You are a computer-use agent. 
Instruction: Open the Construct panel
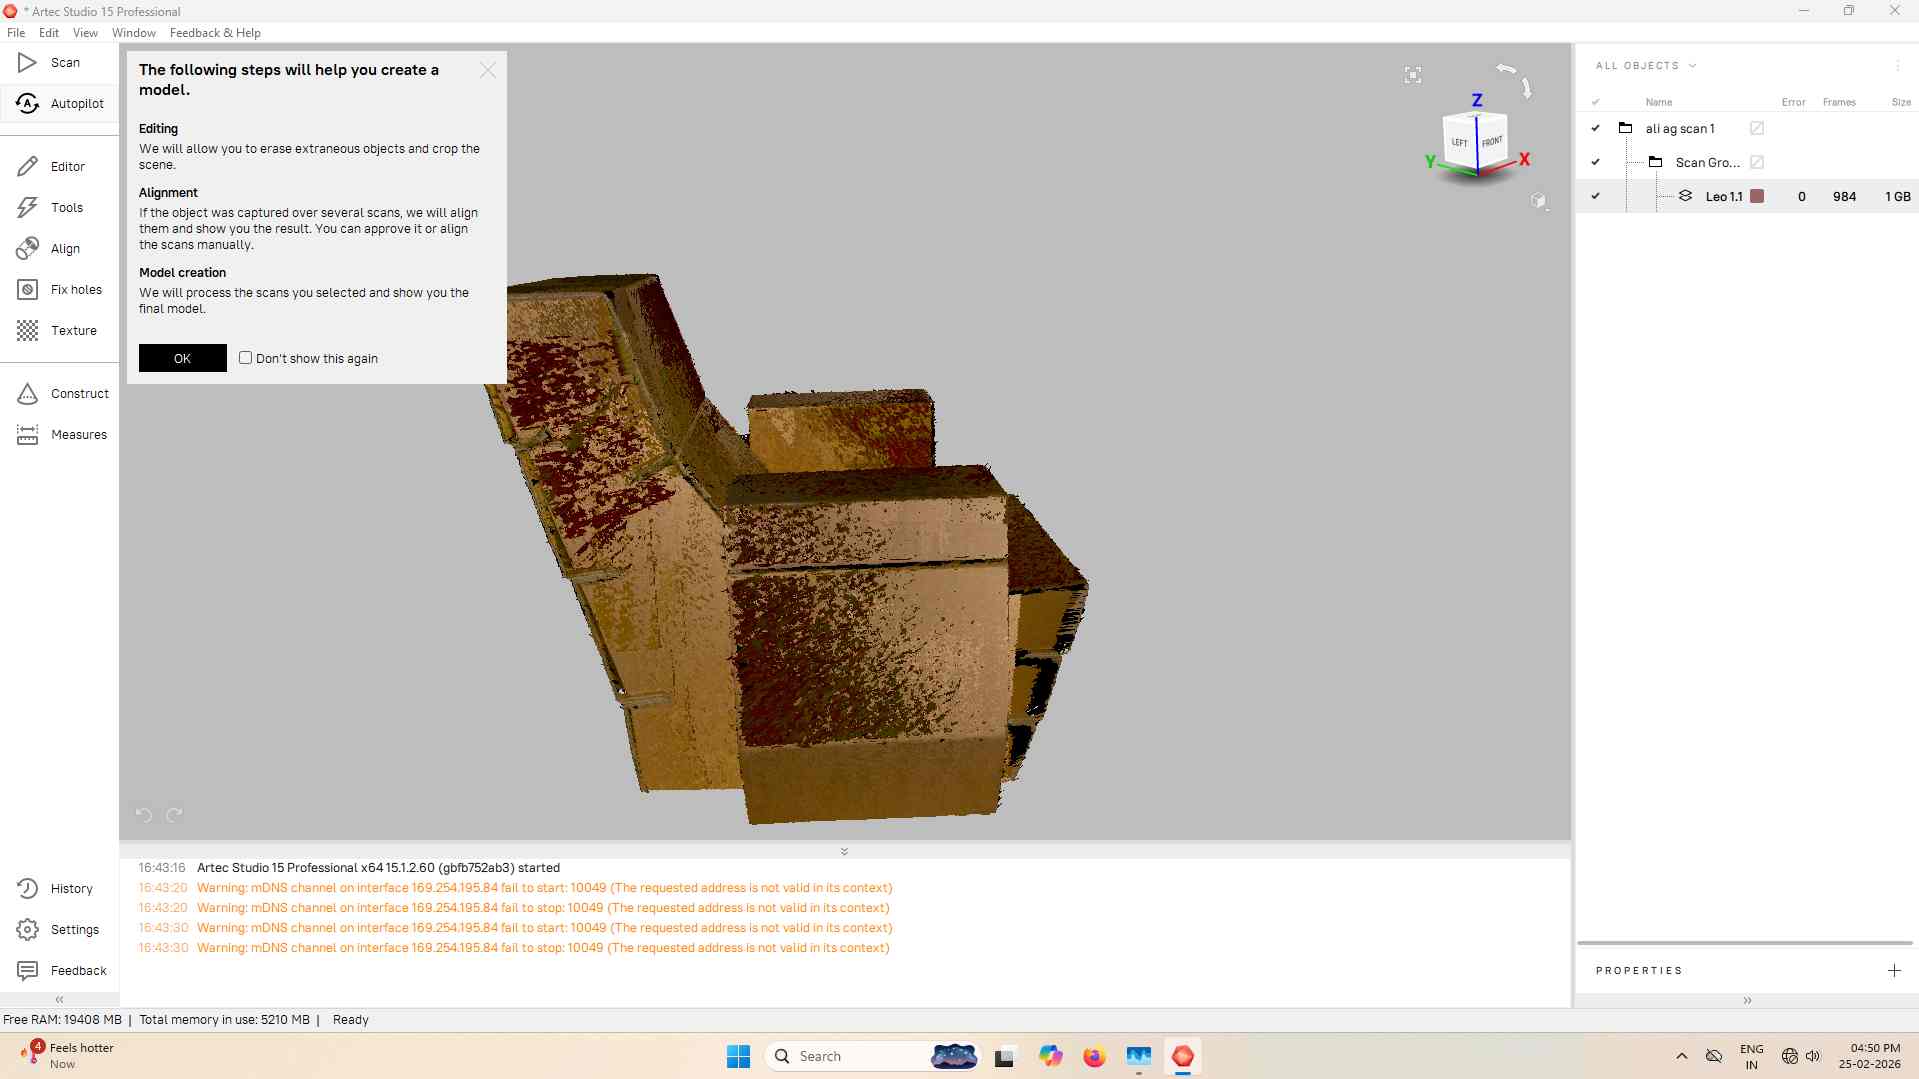[x=60, y=394]
